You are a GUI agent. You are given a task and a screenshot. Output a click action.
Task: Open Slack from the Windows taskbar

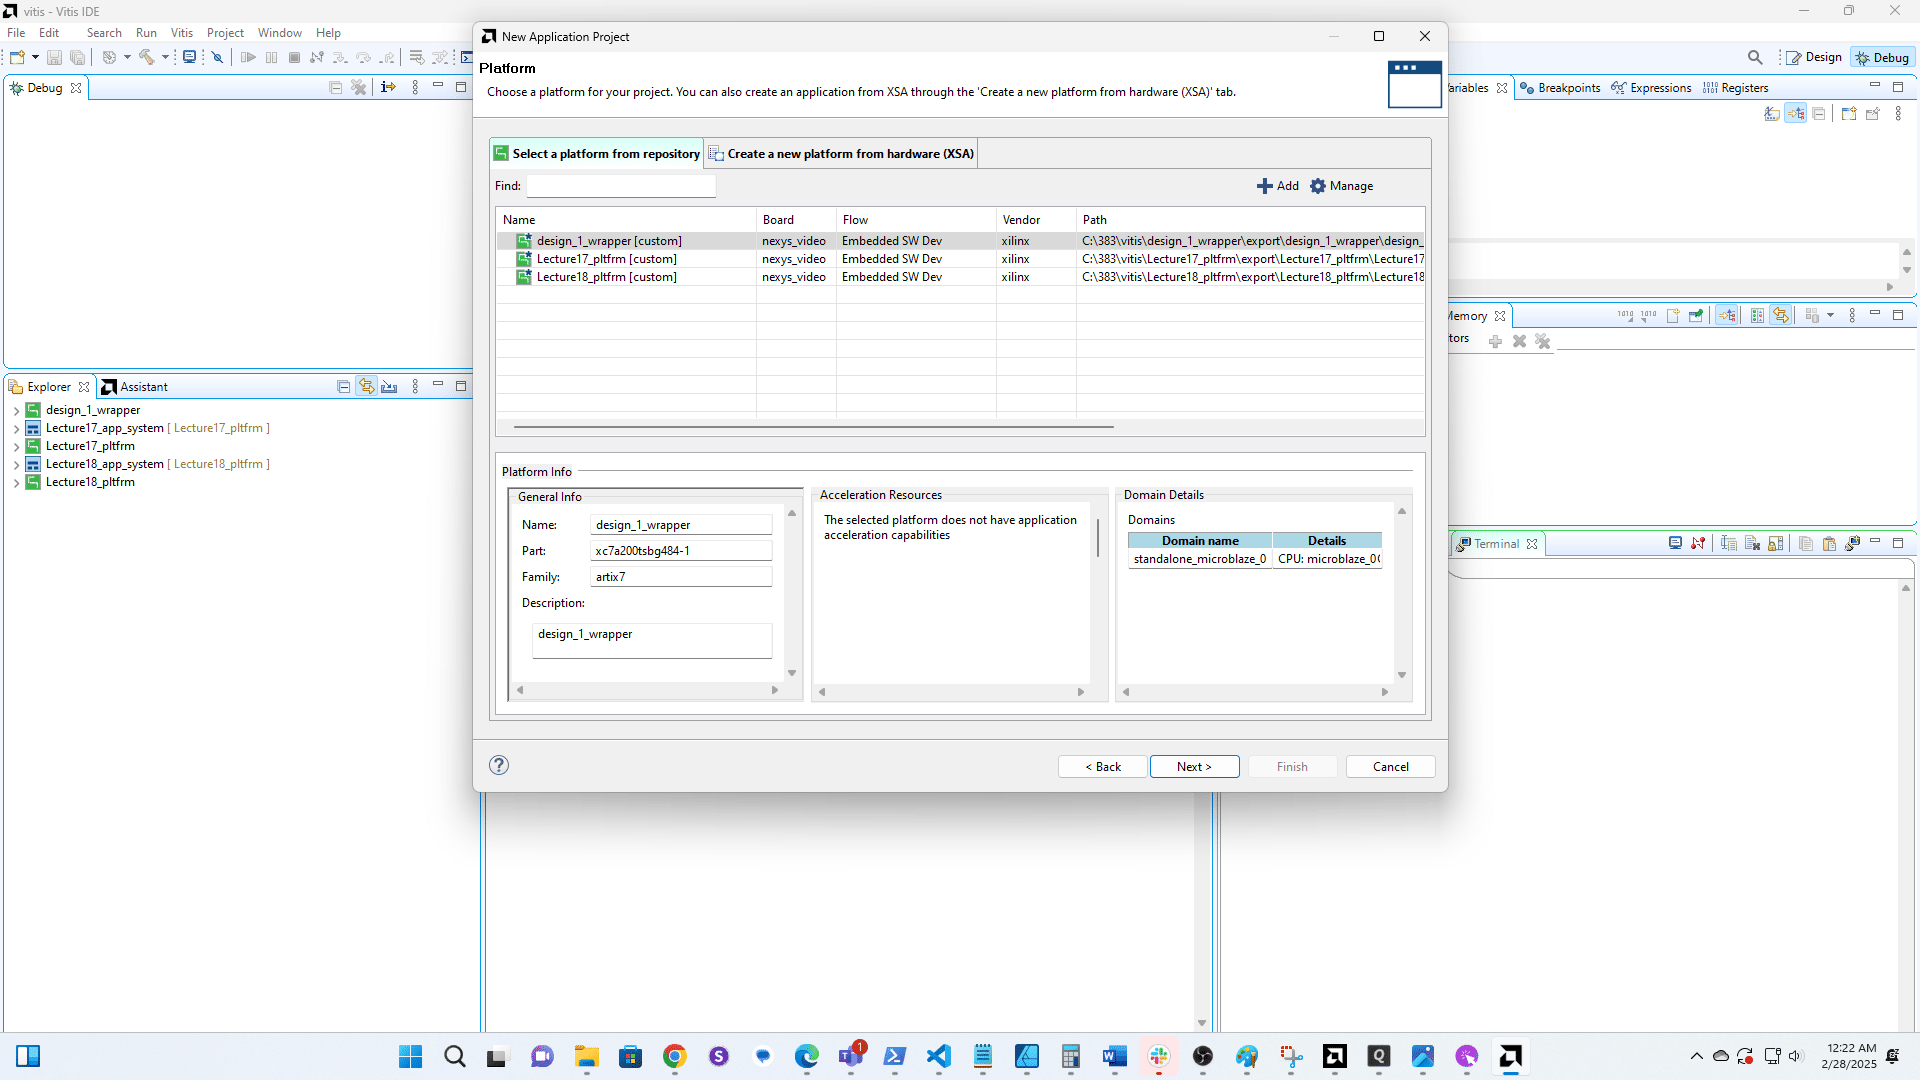(x=1159, y=1056)
